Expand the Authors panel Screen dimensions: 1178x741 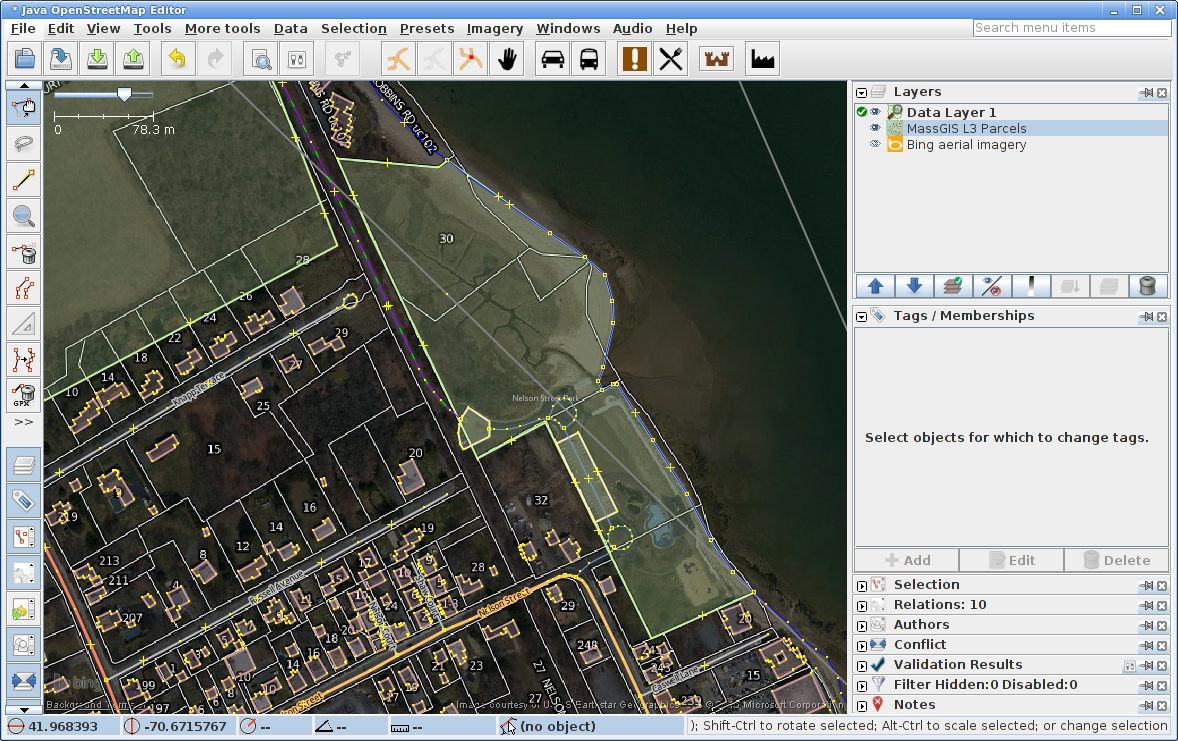coord(861,625)
